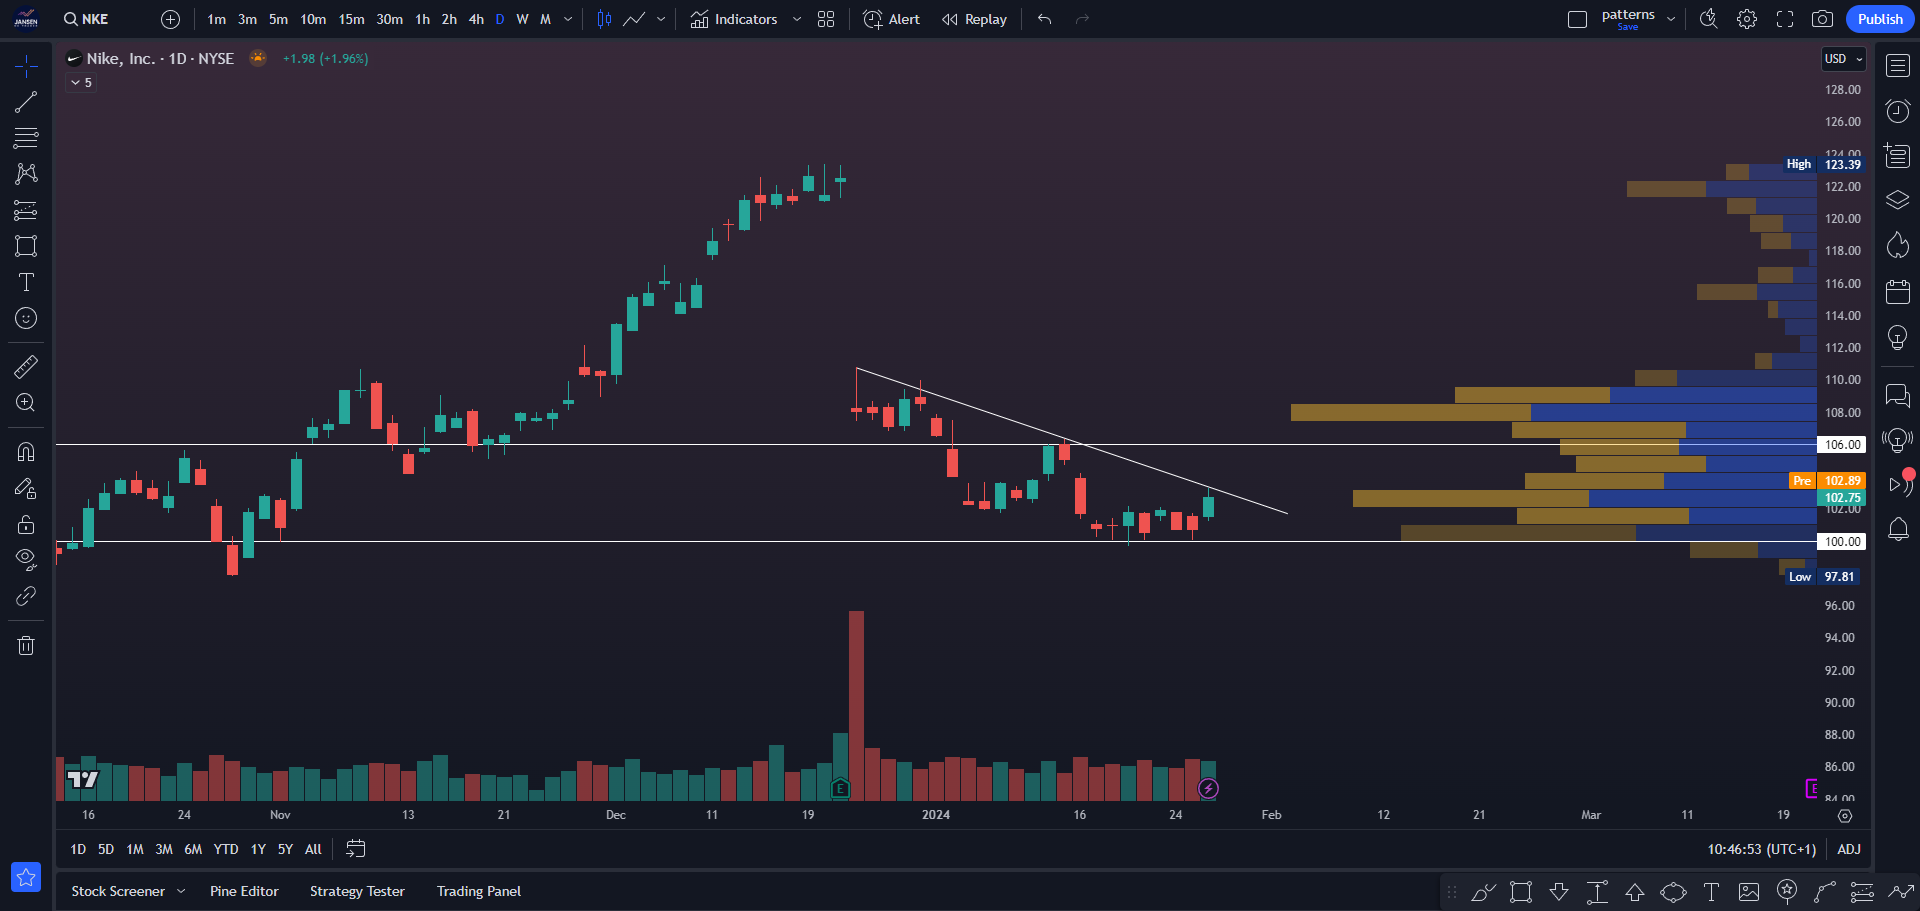Open chart settings gear
1920x911 pixels.
(x=1747, y=19)
